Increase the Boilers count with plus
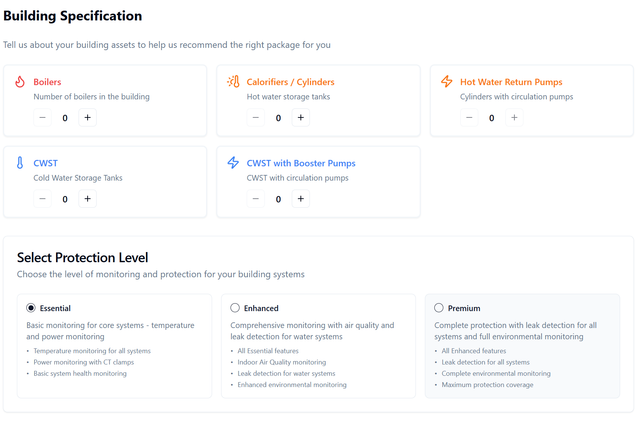 point(87,118)
